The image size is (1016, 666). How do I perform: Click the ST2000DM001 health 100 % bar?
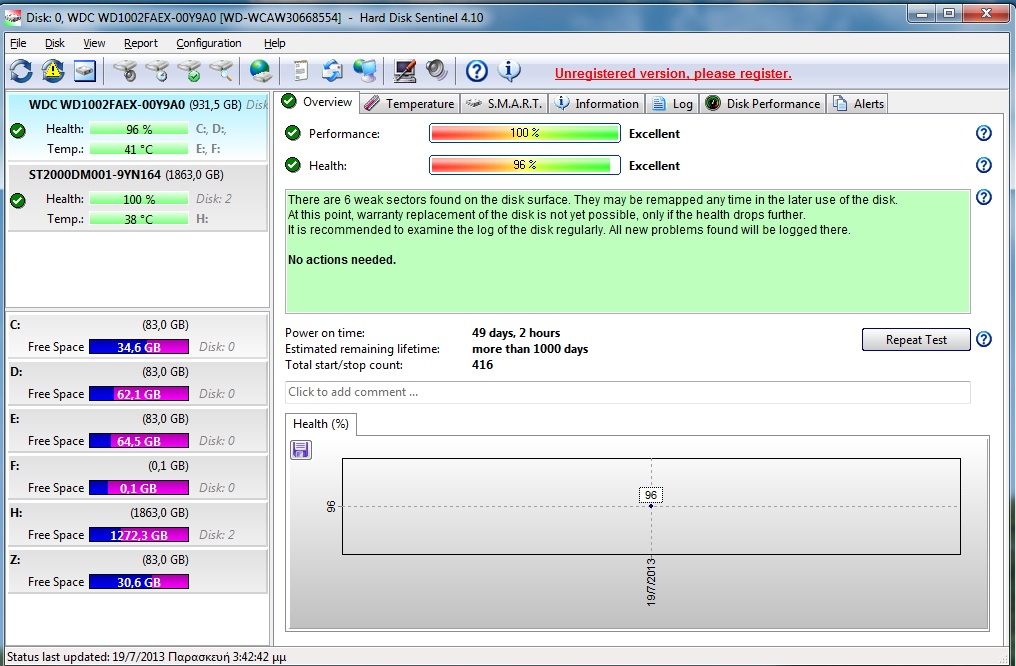click(139, 199)
